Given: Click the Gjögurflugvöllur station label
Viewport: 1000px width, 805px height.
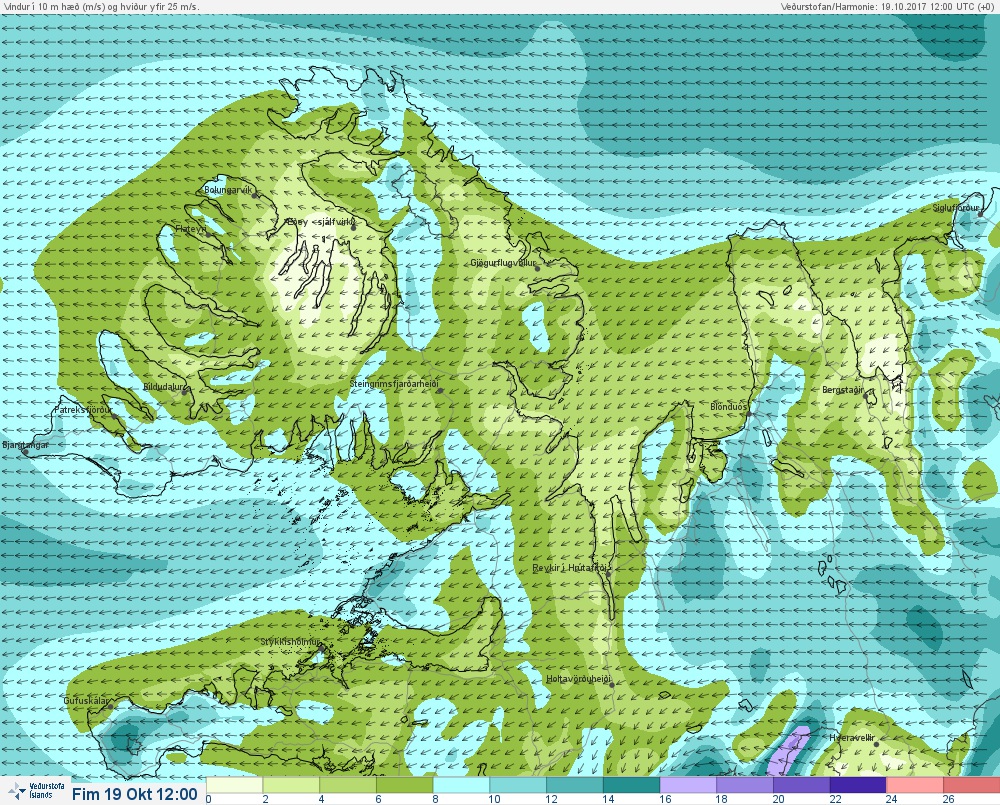Looking at the screenshot, I should 504,263.
